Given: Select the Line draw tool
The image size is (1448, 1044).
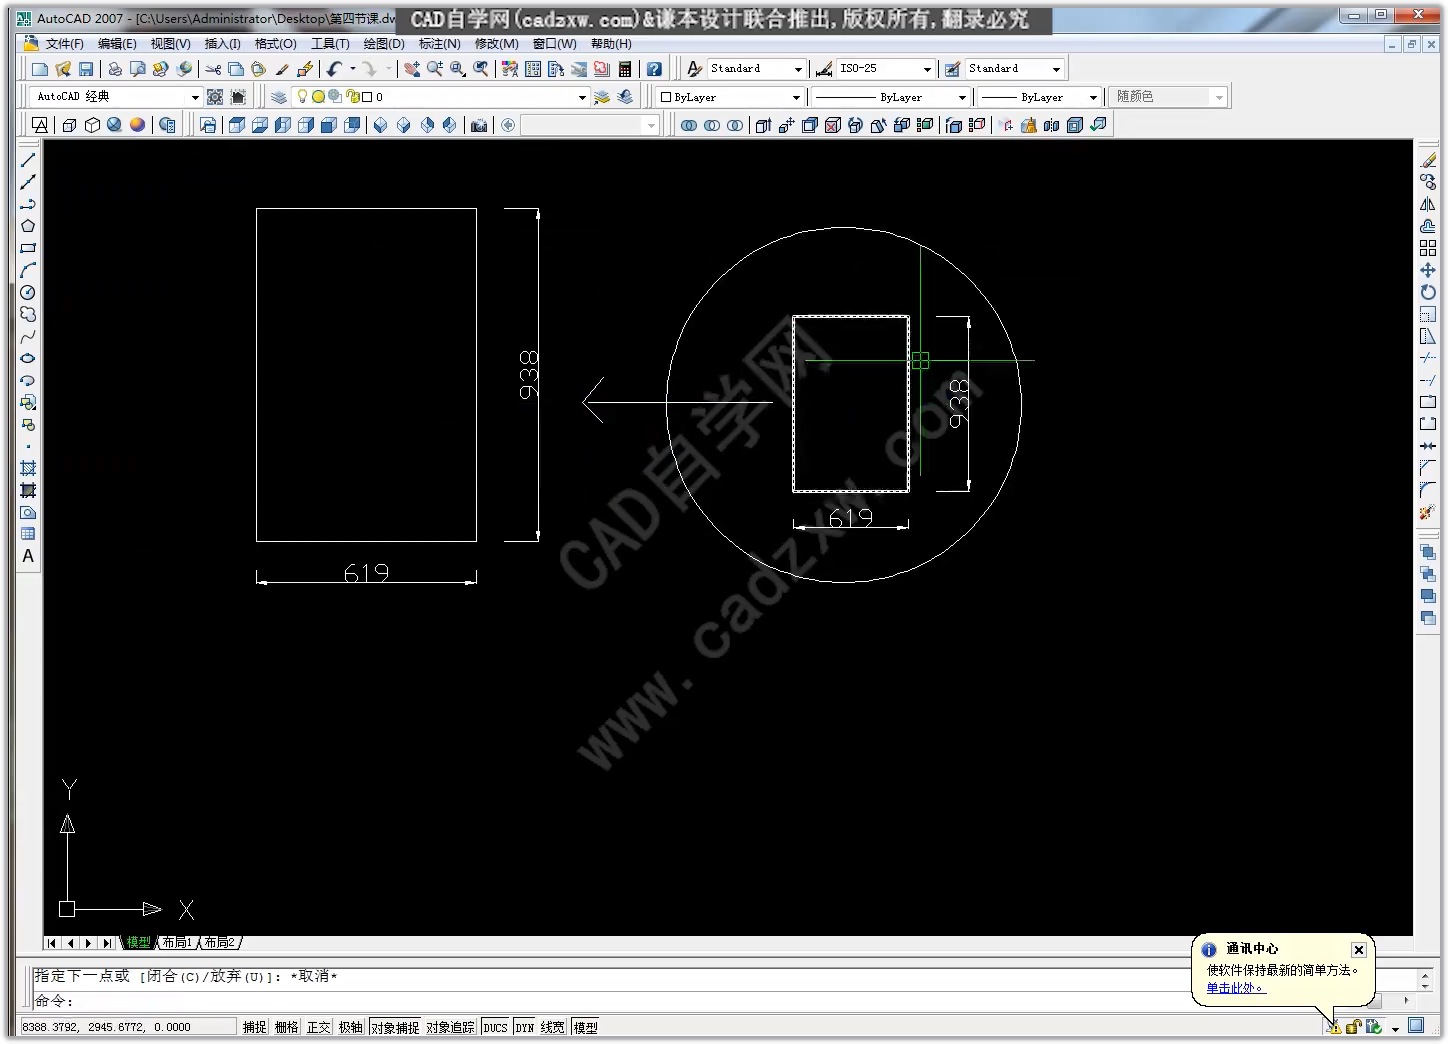Looking at the screenshot, I should click(28, 160).
